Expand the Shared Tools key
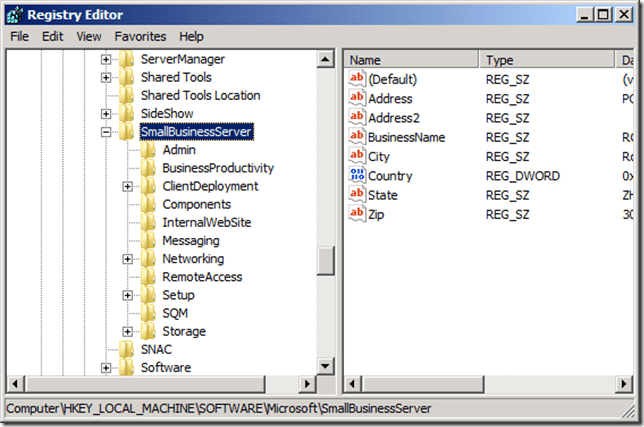 point(106,78)
